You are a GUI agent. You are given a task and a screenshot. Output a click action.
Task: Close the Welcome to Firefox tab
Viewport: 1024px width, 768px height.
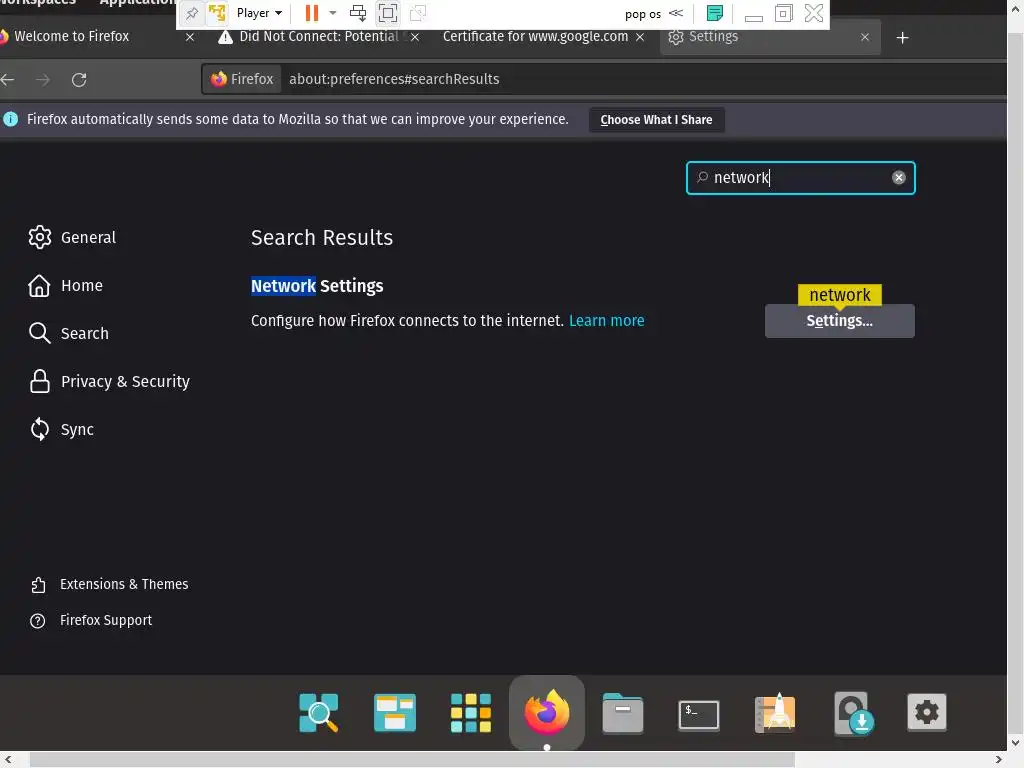pyautogui.click(x=190, y=37)
